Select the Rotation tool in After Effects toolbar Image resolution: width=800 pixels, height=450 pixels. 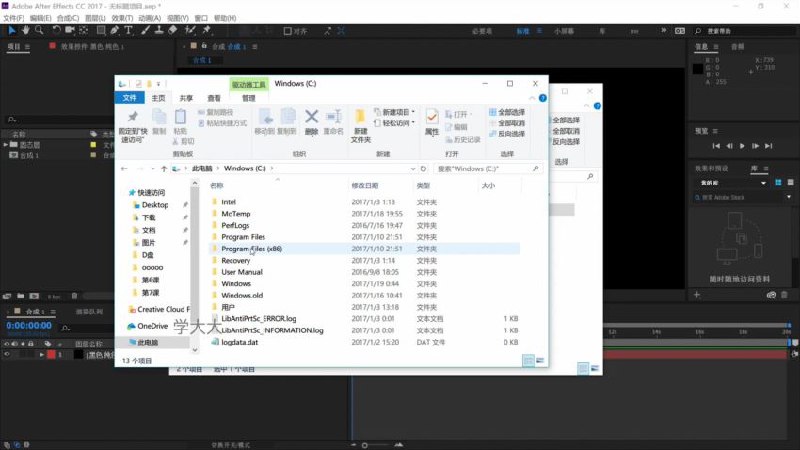56,31
